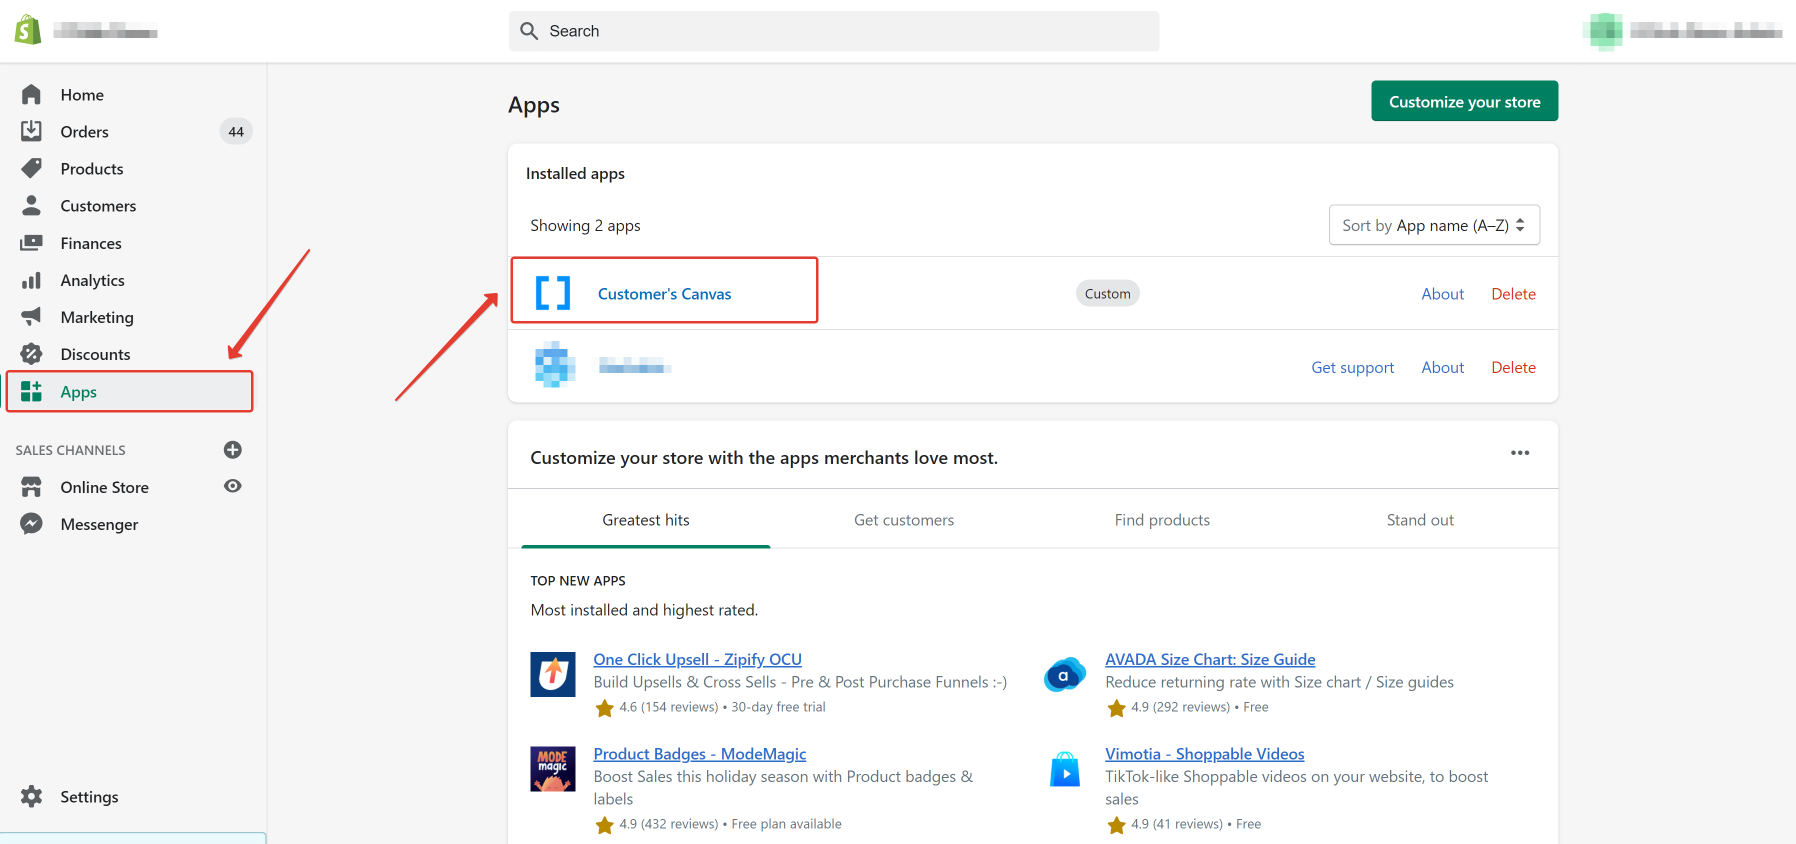Click the Online Store storefront icon
The image size is (1796, 844).
pos(31,487)
